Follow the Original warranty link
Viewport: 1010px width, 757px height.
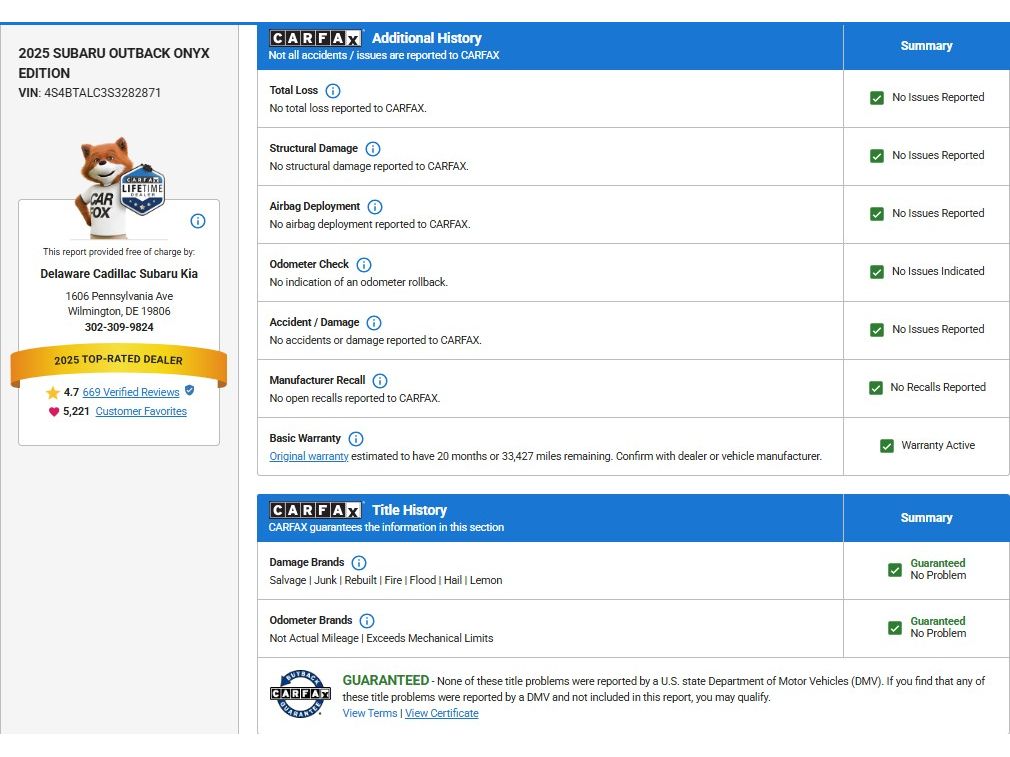pyautogui.click(x=309, y=456)
